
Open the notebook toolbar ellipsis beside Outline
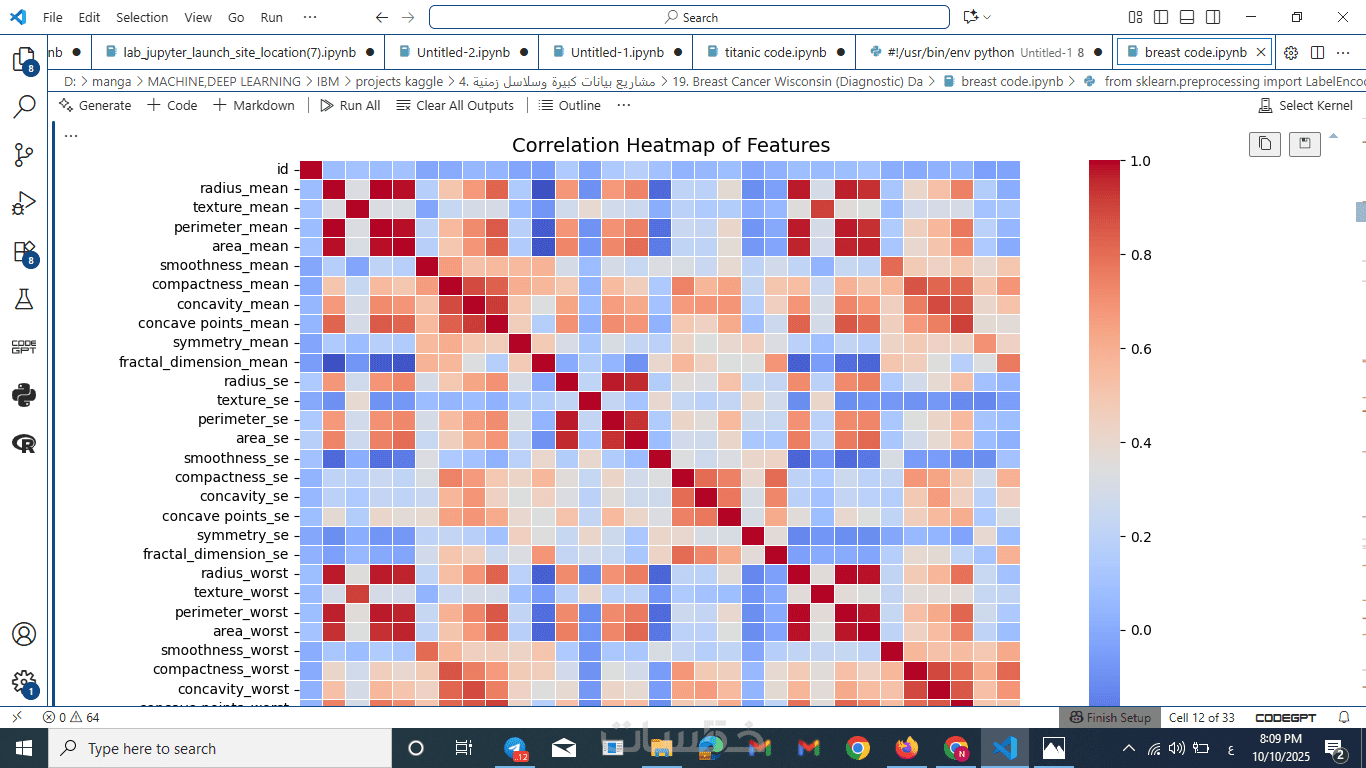(624, 105)
